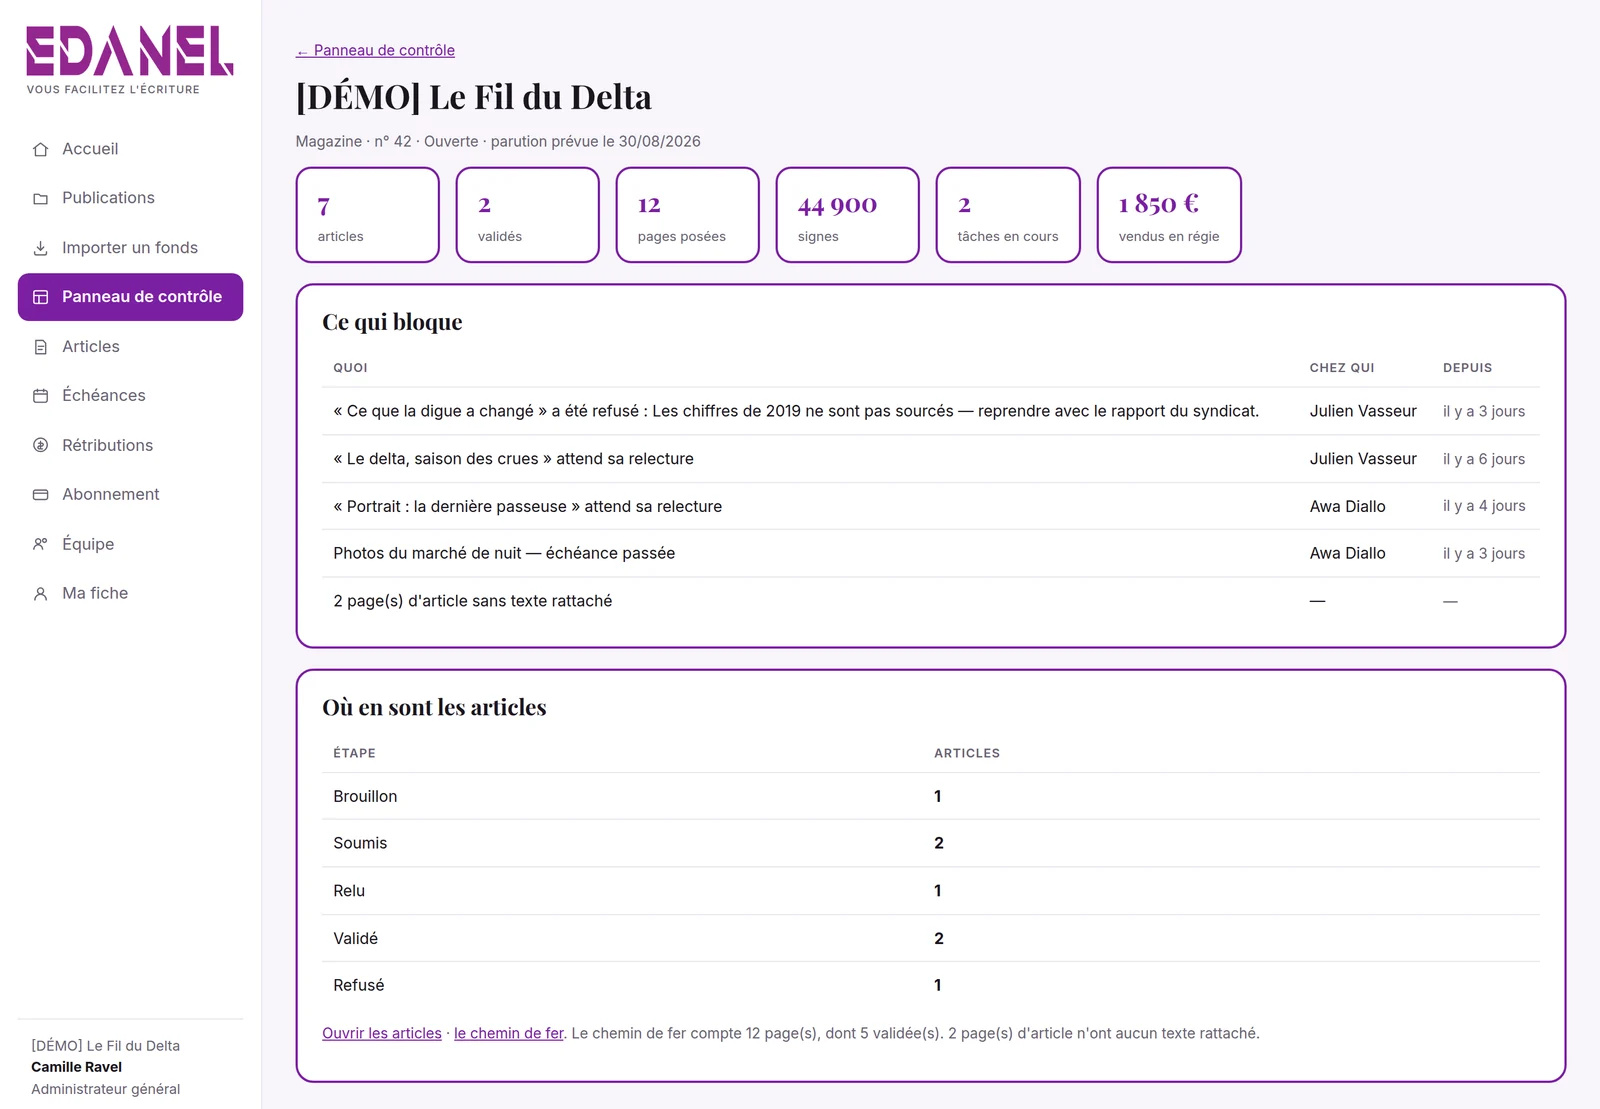Click the calendar icon beside Échéances

(40, 396)
